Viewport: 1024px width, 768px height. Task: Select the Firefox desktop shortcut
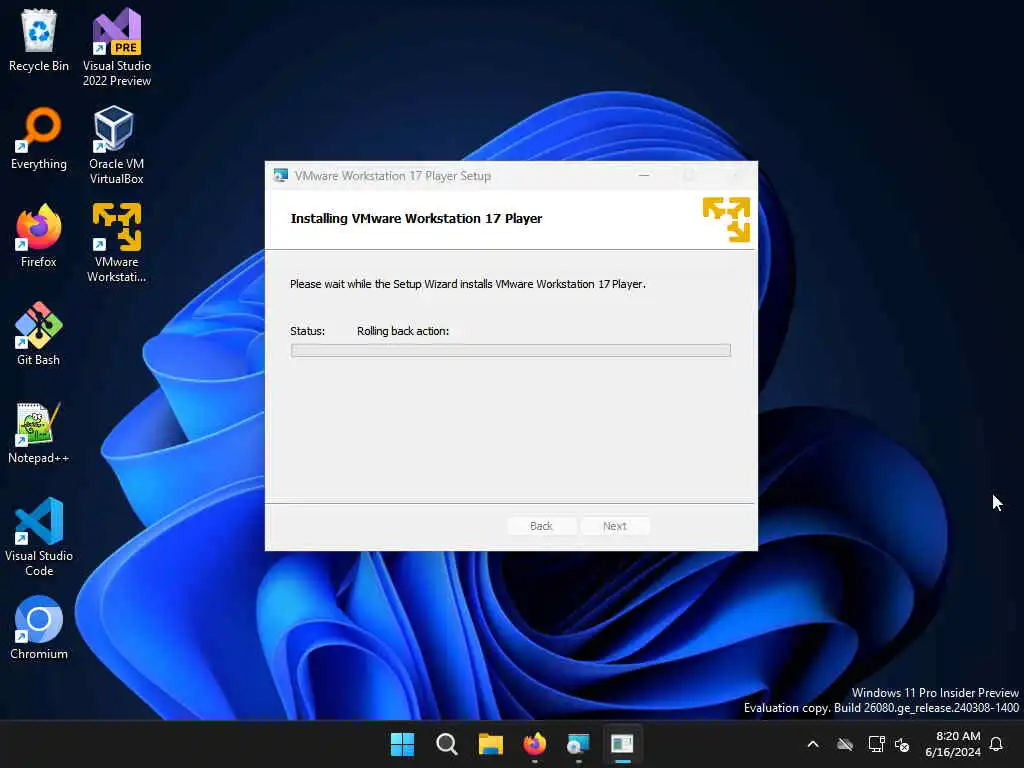click(x=39, y=236)
